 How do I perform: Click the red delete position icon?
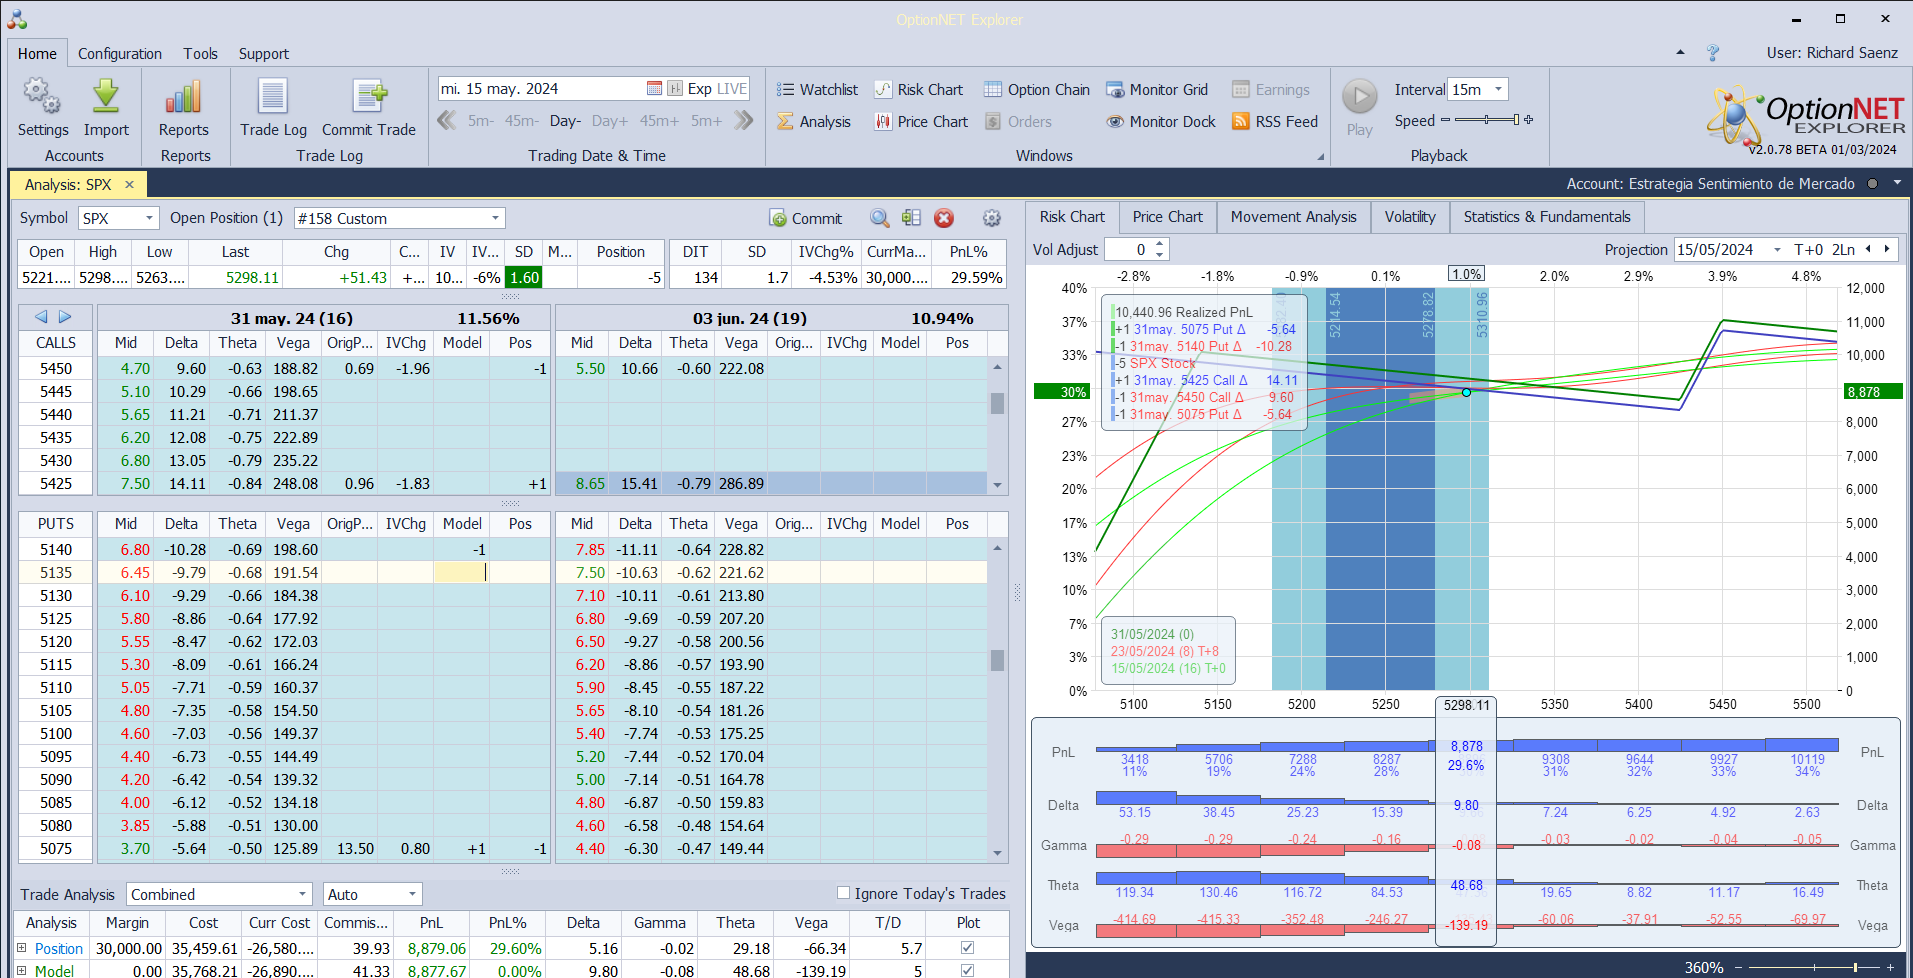(943, 218)
